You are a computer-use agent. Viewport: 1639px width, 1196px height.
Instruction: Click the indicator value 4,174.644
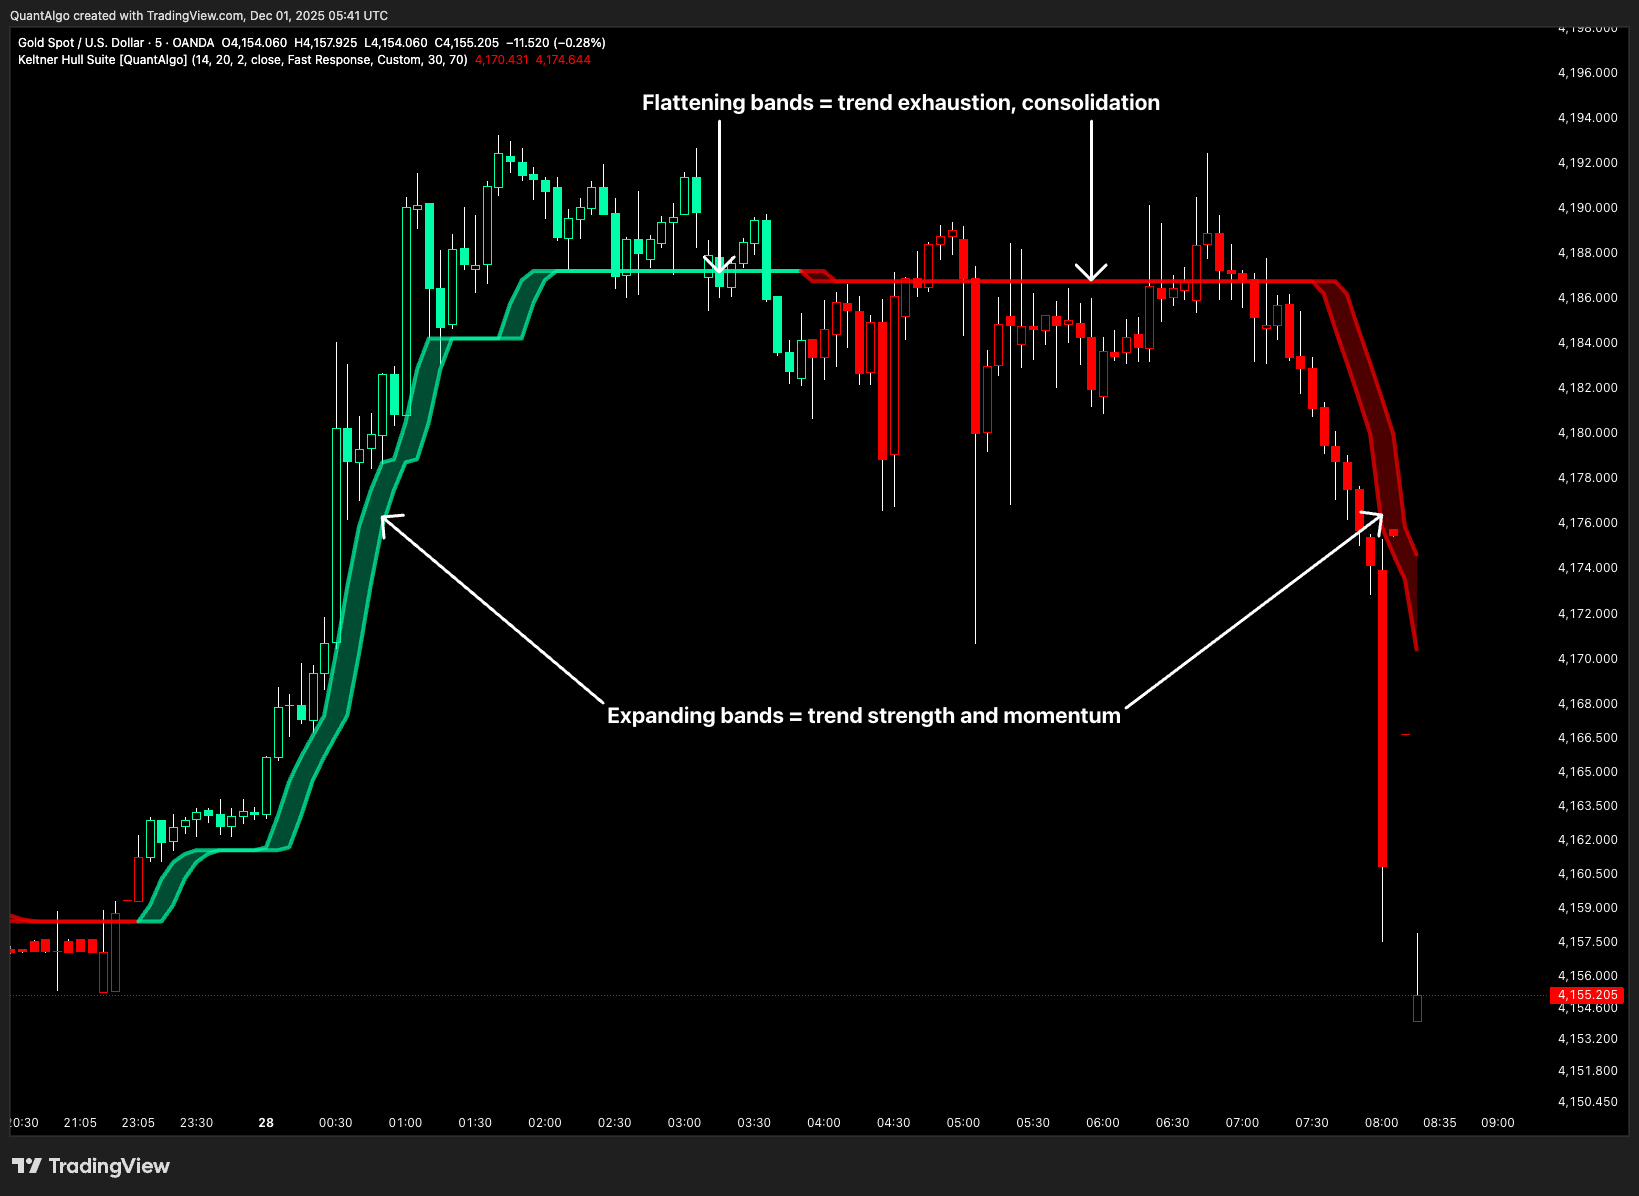tap(563, 60)
